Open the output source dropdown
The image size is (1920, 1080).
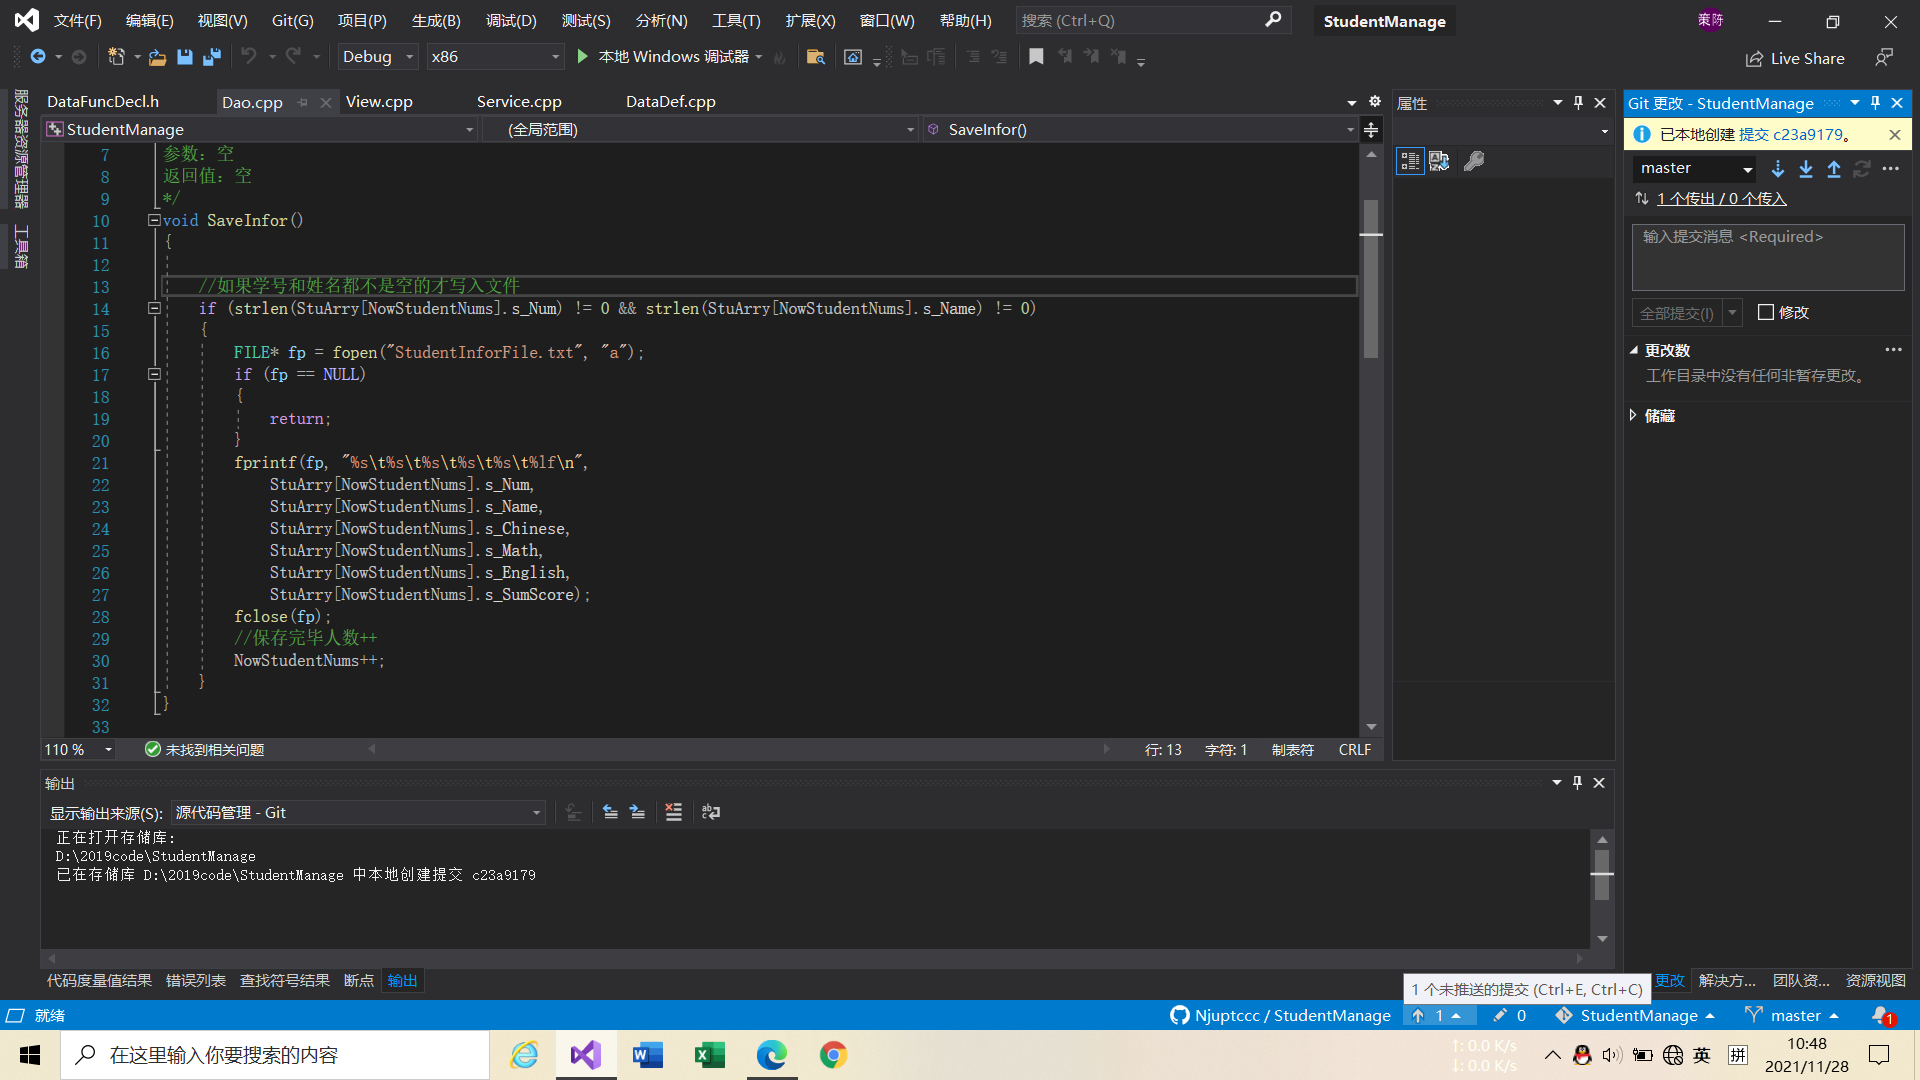[x=358, y=813]
